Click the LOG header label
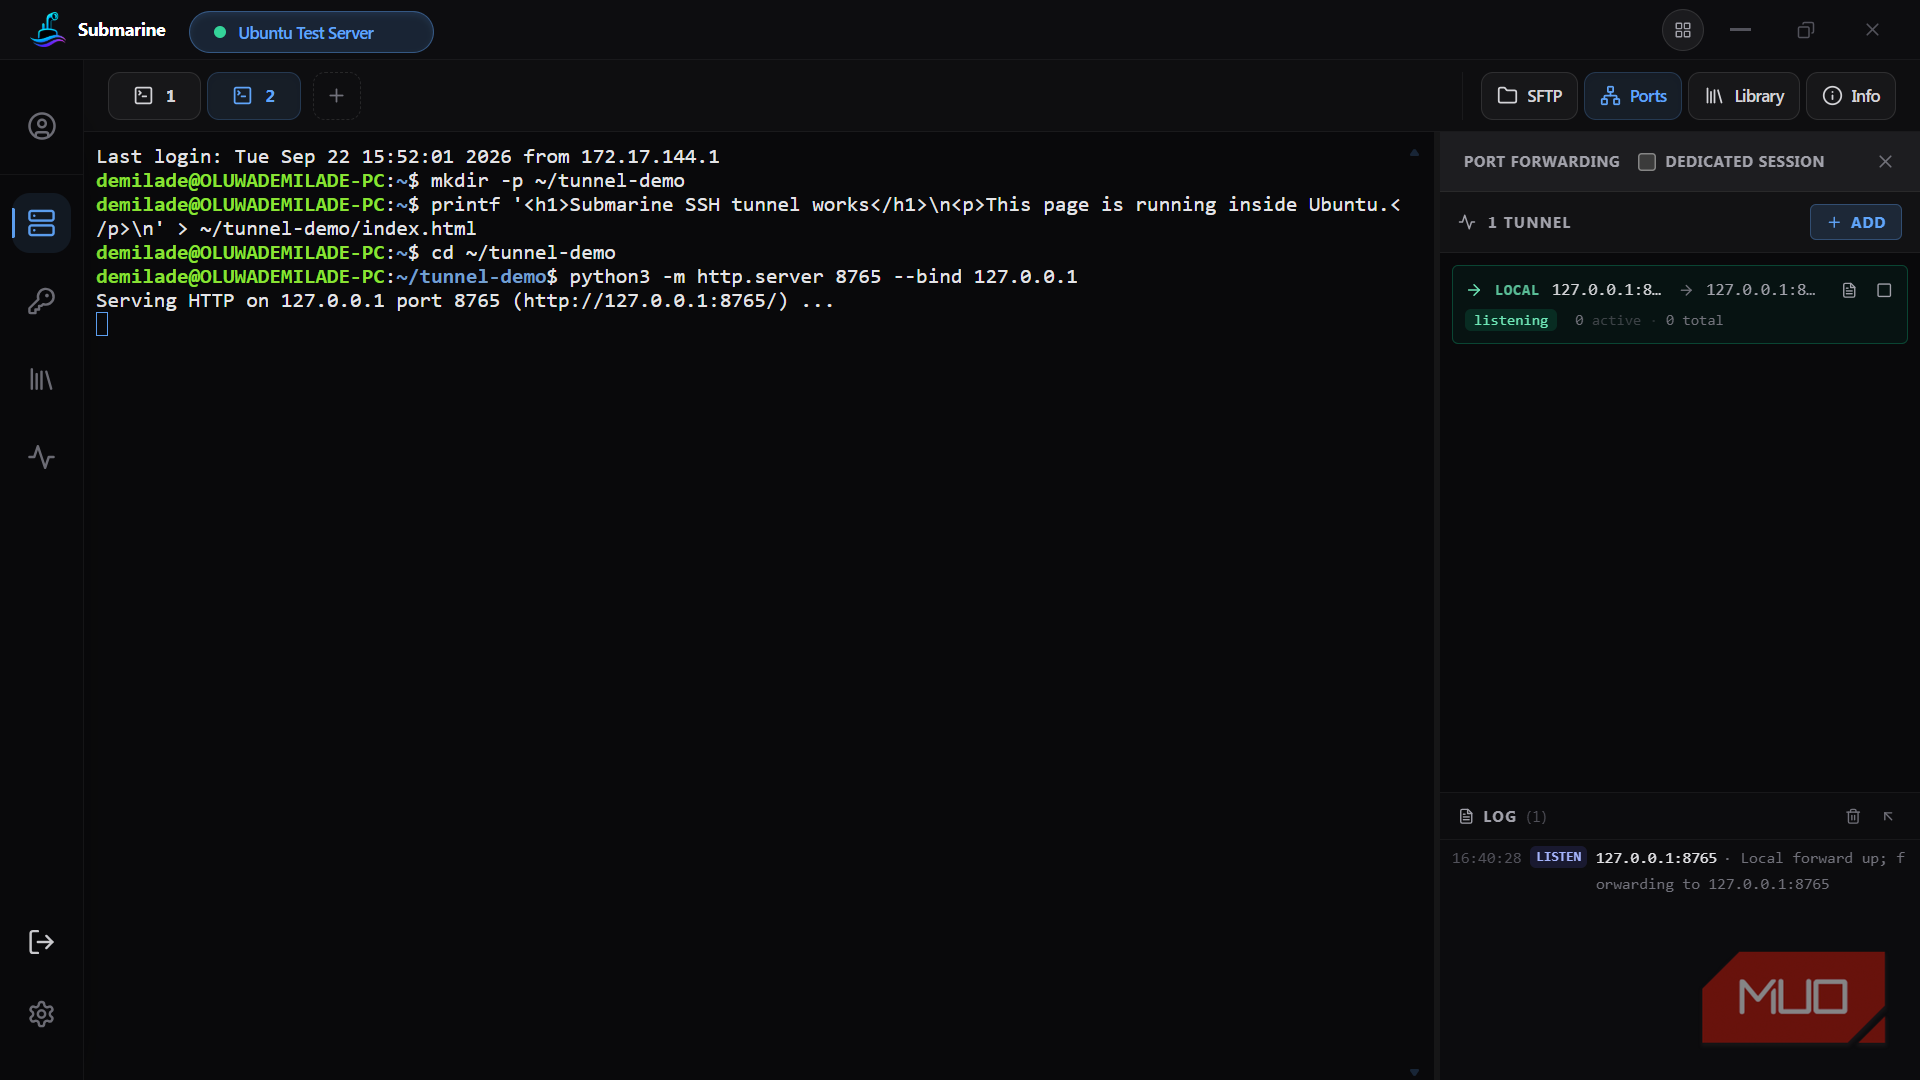Viewport: 1920px width, 1080px height. tap(1499, 817)
